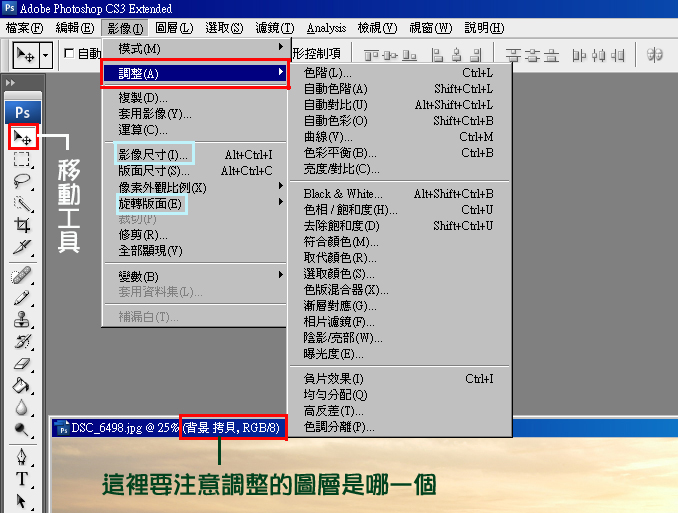
Task: Select the History Brush tool
Action: (x=22, y=342)
